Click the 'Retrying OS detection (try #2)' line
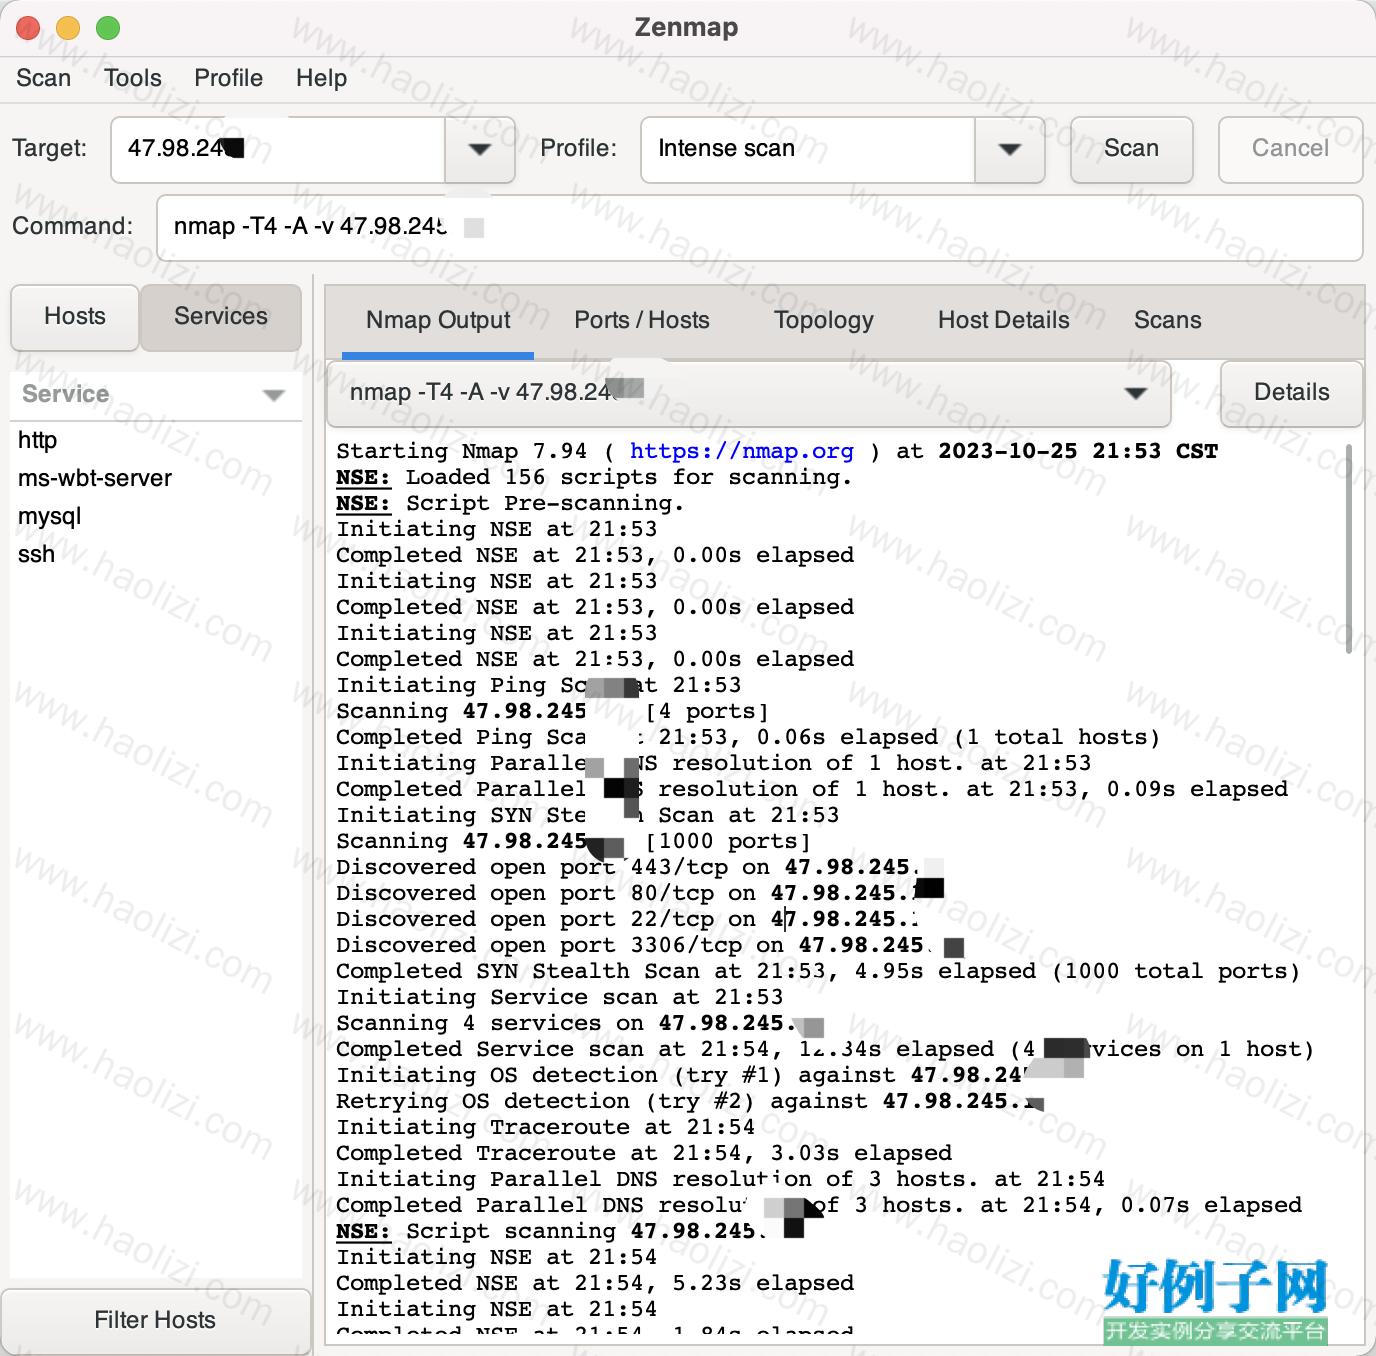Image resolution: width=1376 pixels, height=1356 pixels. pos(690,1101)
